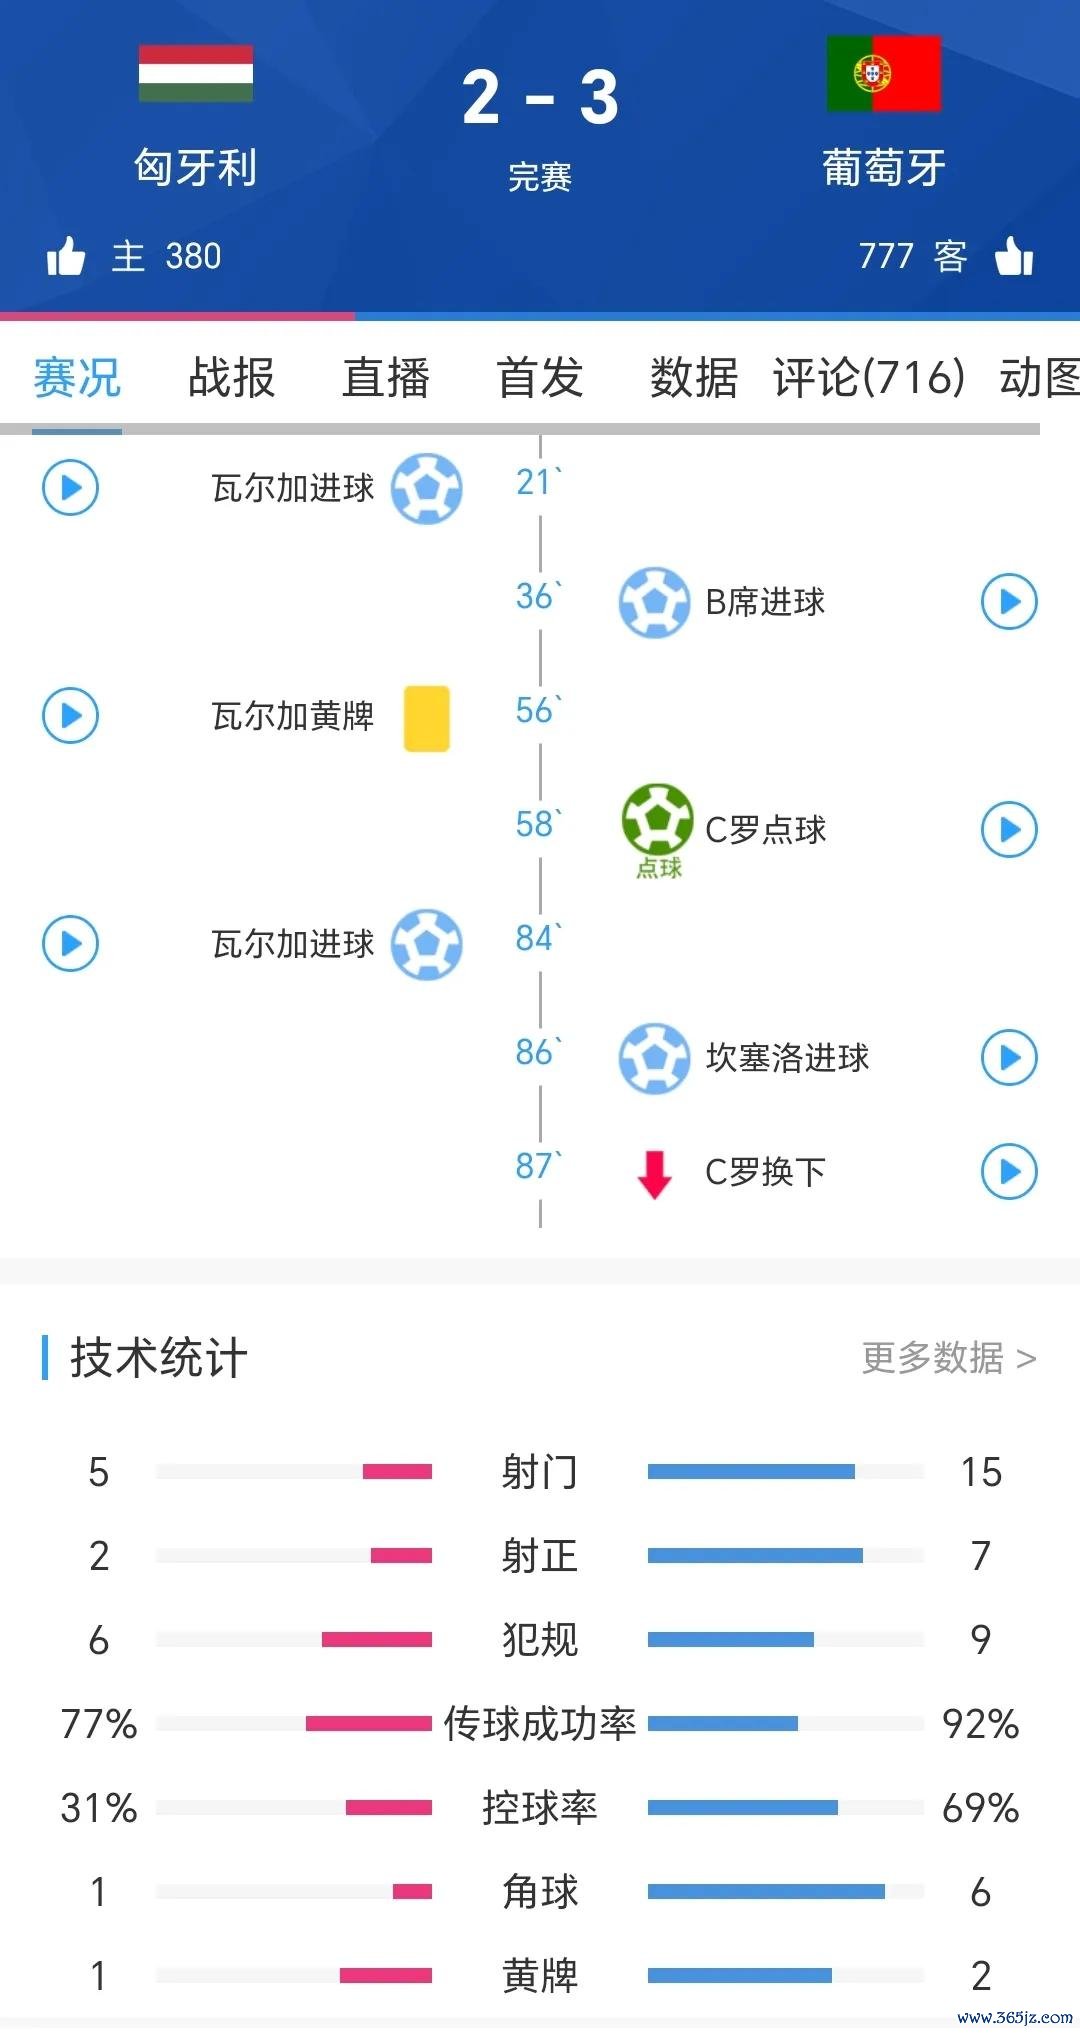Click the Hungary flag

click(x=196, y=73)
